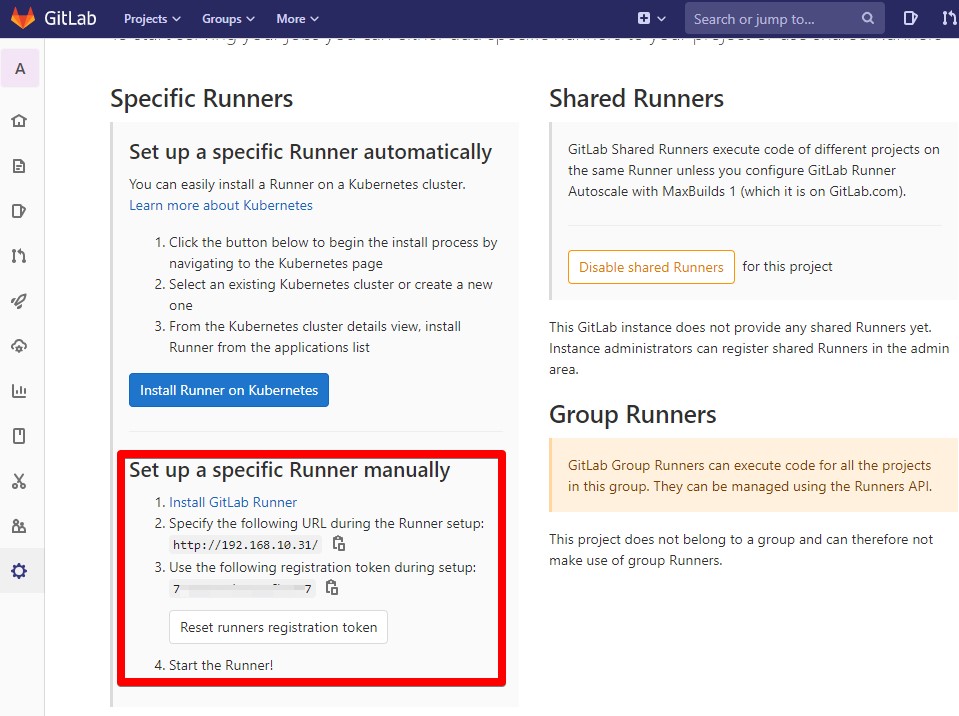Open Issues icon in left sidebar
Viewport: 959px width, 716px height.
pyautogui.click(x=19, y=211)
